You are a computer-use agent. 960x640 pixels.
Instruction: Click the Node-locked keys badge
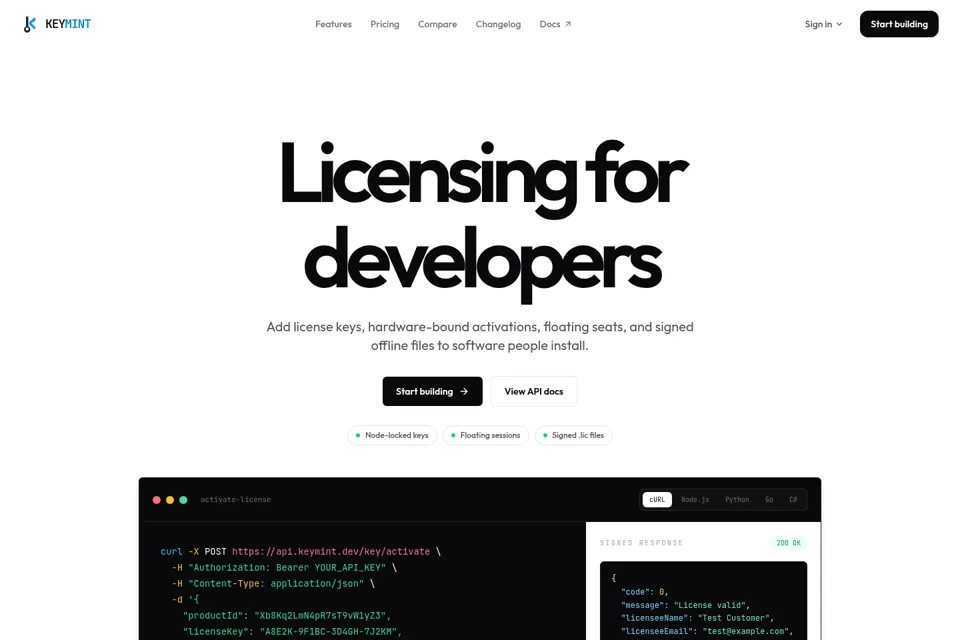[x=392, y=435]
